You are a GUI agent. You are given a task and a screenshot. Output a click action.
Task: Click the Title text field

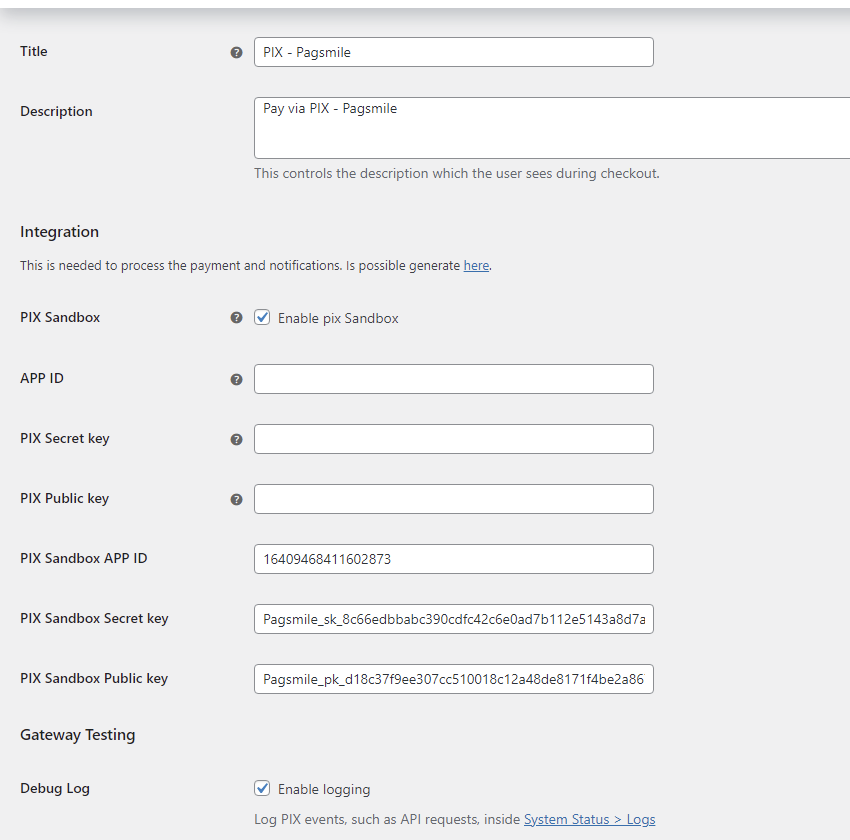coord(453,52)
